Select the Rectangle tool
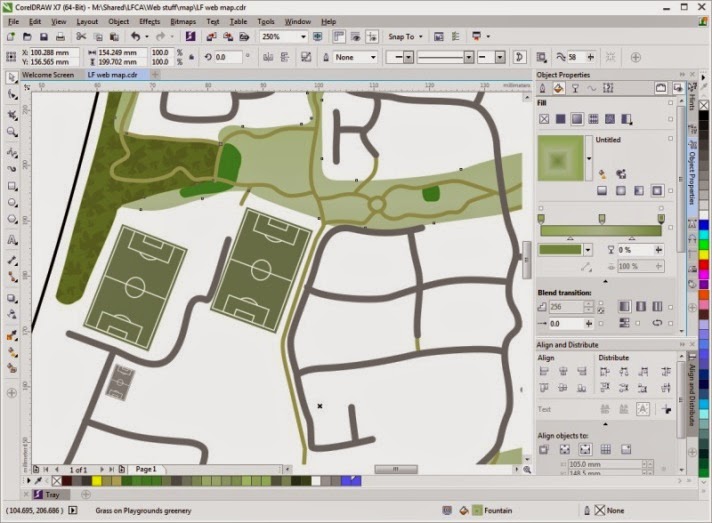The image size is (712, 523). click(12, 186)
